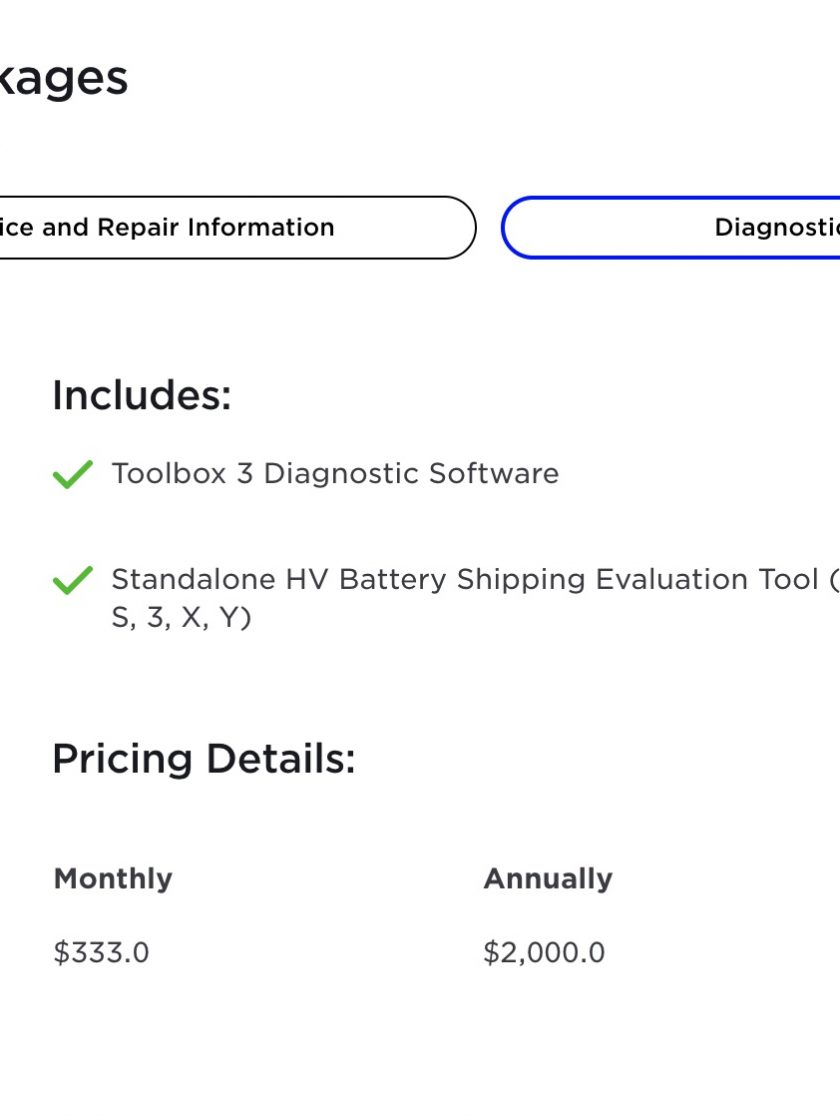Click the word Information in the repair tab

coord(261,227)
